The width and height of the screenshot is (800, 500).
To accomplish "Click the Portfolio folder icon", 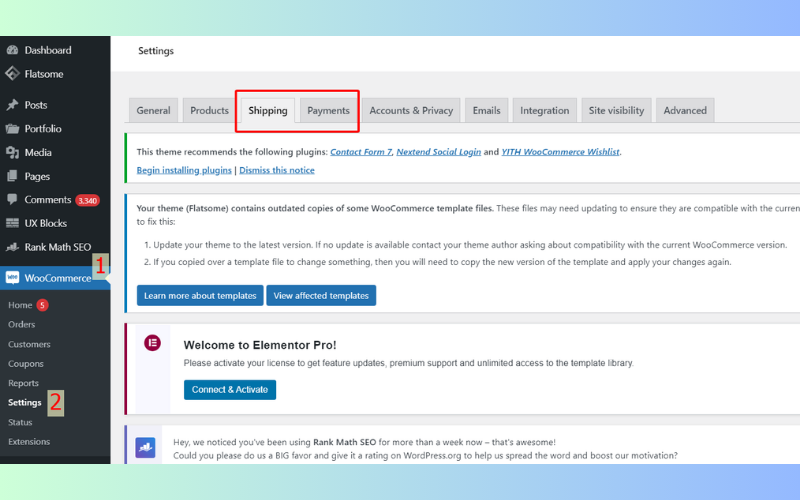I will point(12,129).
